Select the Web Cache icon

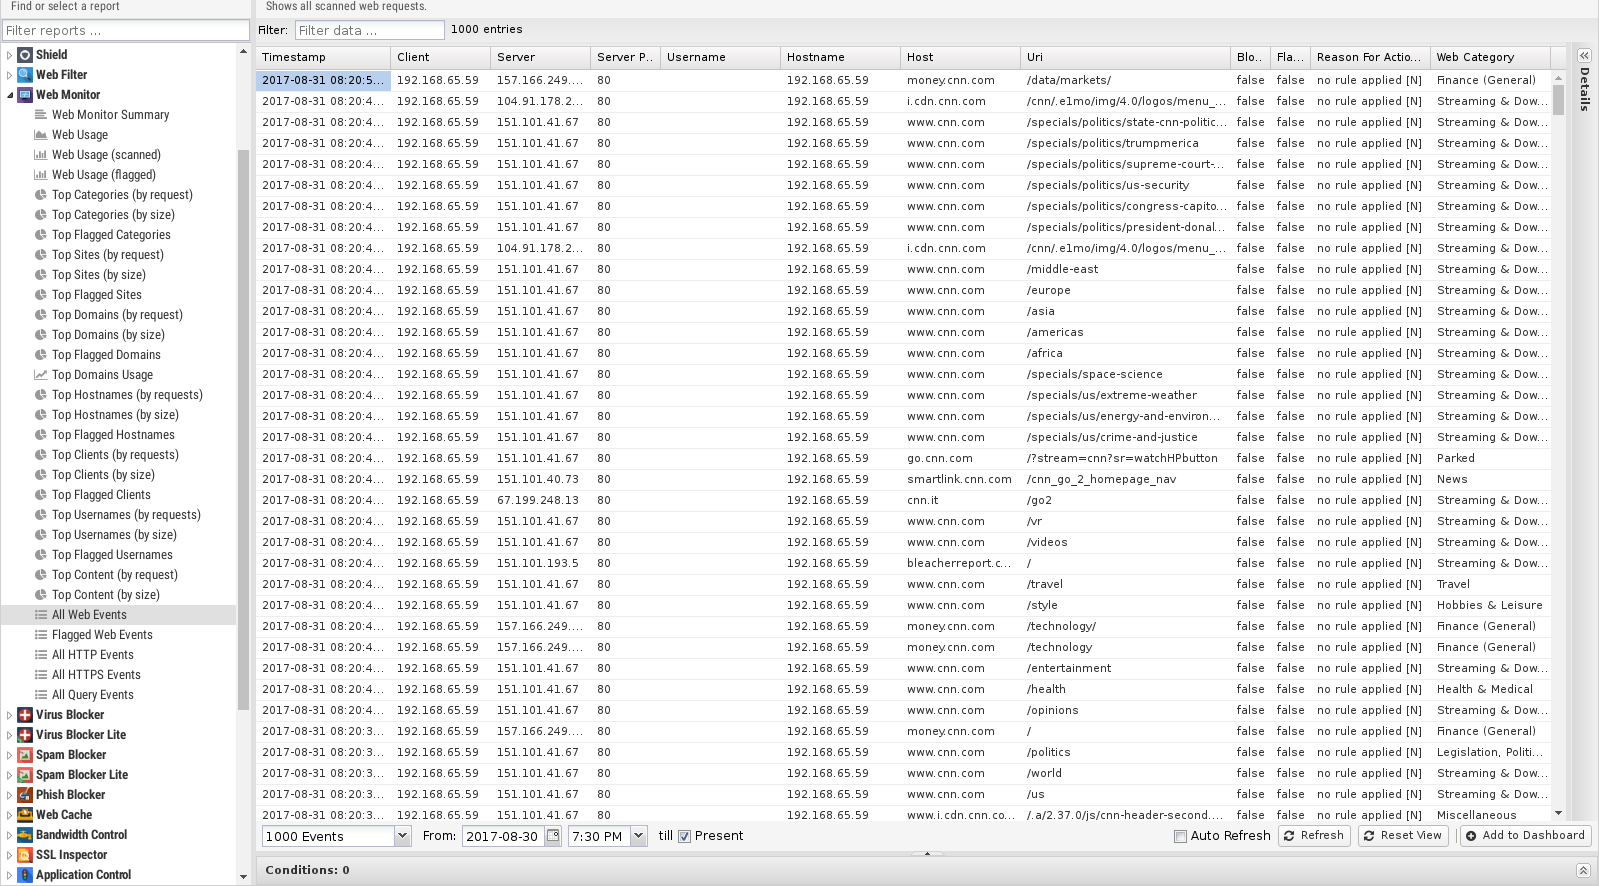coord(25,815)
